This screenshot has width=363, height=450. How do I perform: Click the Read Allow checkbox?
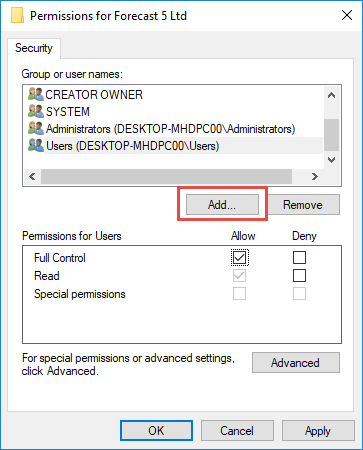(239, 276)
